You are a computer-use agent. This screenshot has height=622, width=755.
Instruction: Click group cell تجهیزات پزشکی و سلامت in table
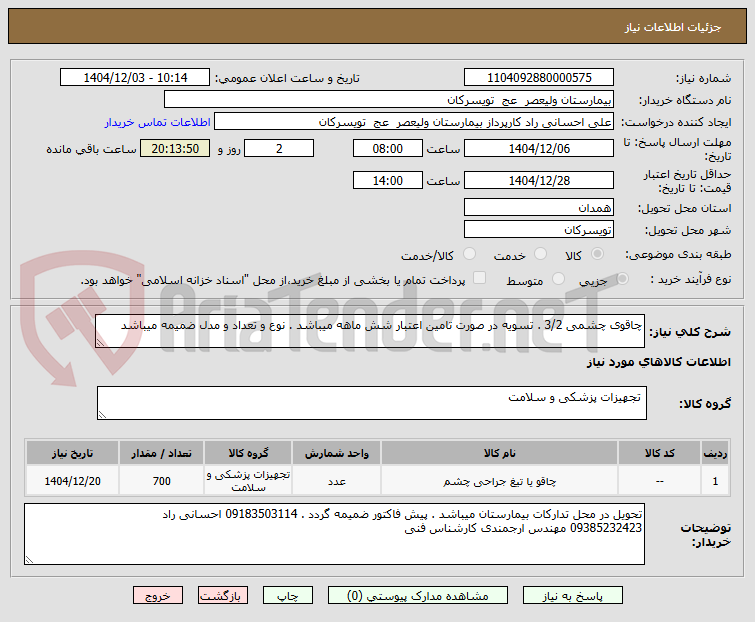pos(248,481)
